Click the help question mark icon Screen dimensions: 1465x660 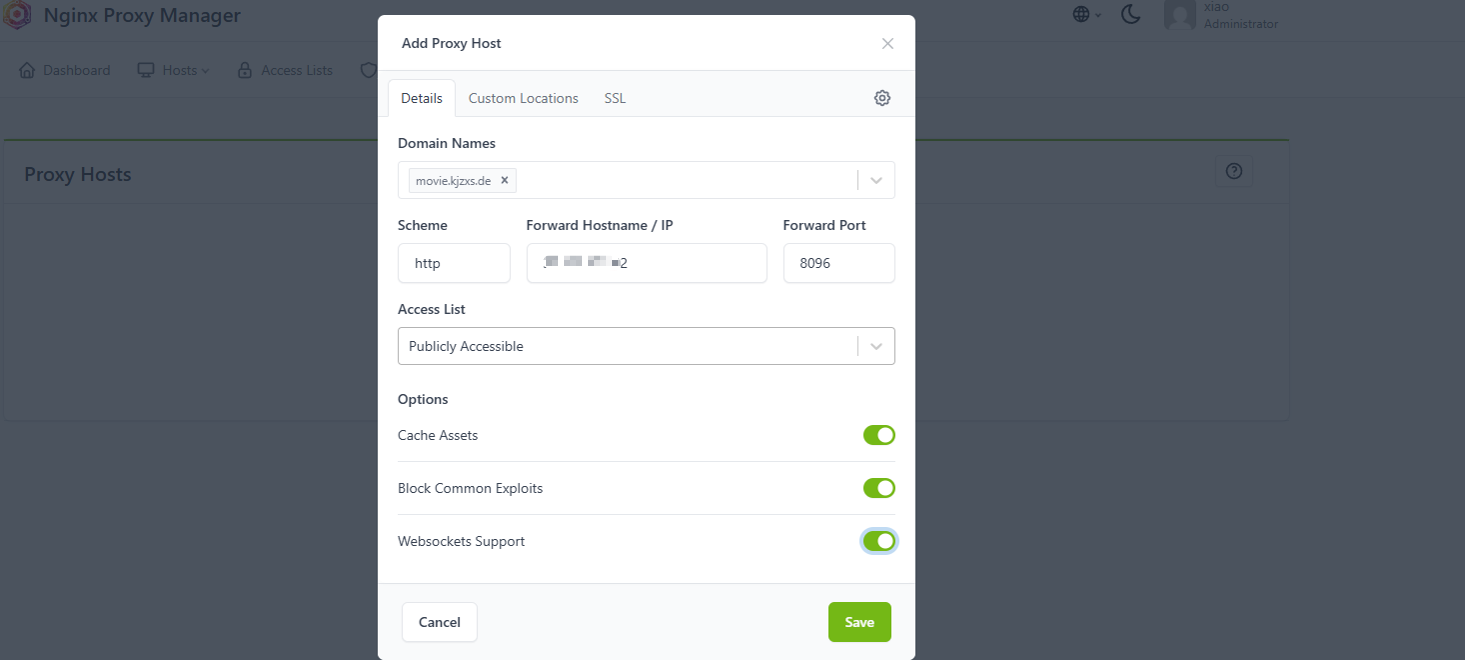(x=1233, y=172)
